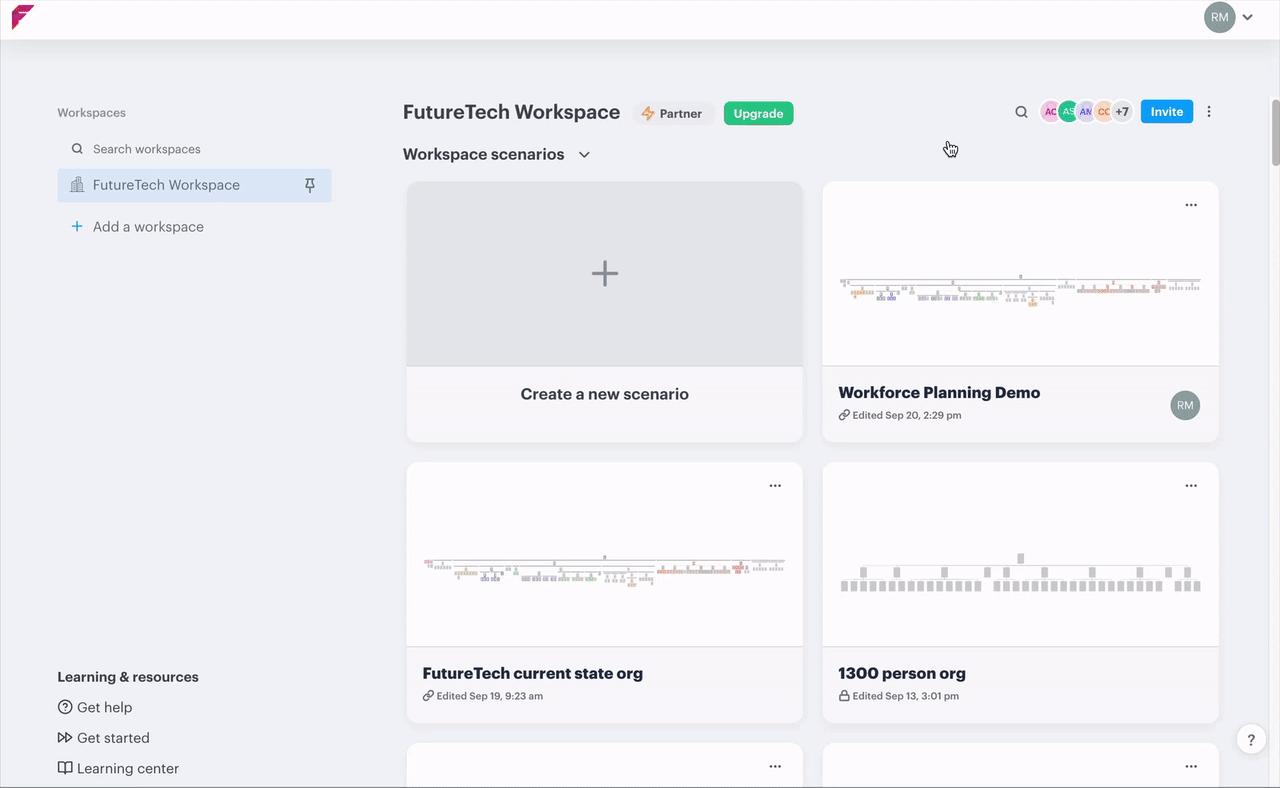The image size is (1280, 788).
Task: Open the RM user account dropdown
Action: 1230,17
